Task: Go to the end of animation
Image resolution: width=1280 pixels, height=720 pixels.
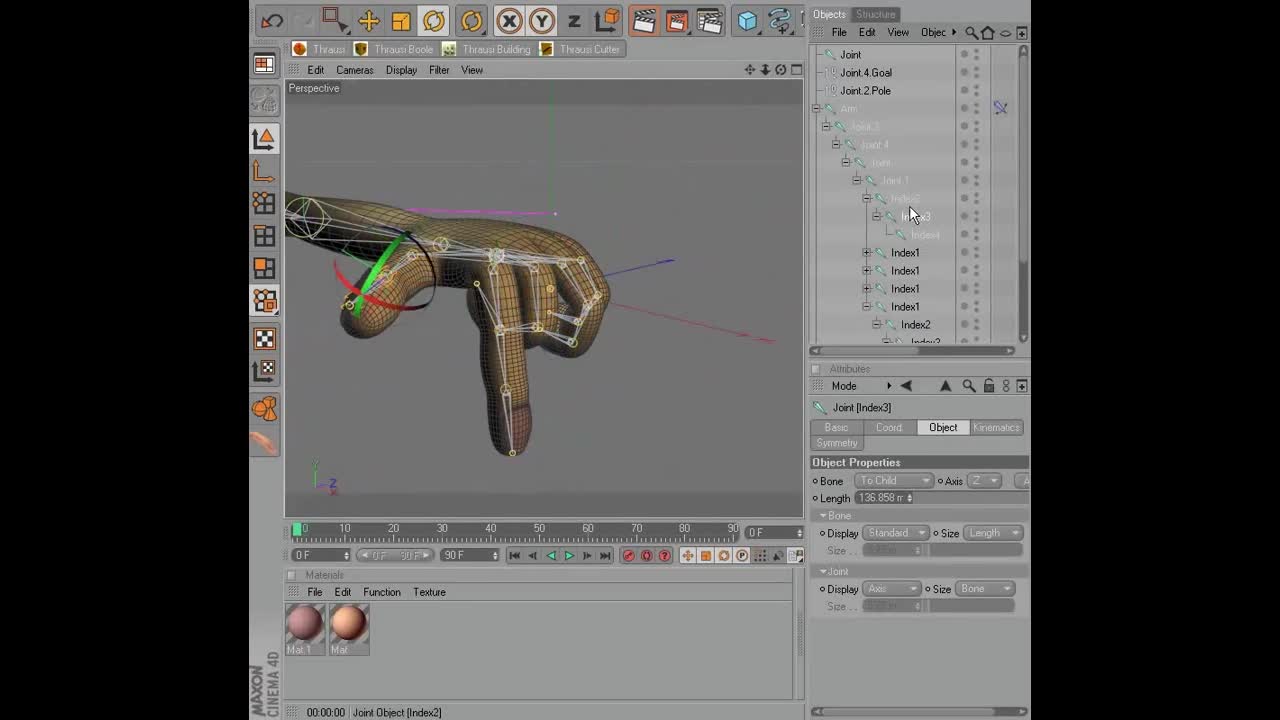Action: pyautogui.click(x=605, y=556)
